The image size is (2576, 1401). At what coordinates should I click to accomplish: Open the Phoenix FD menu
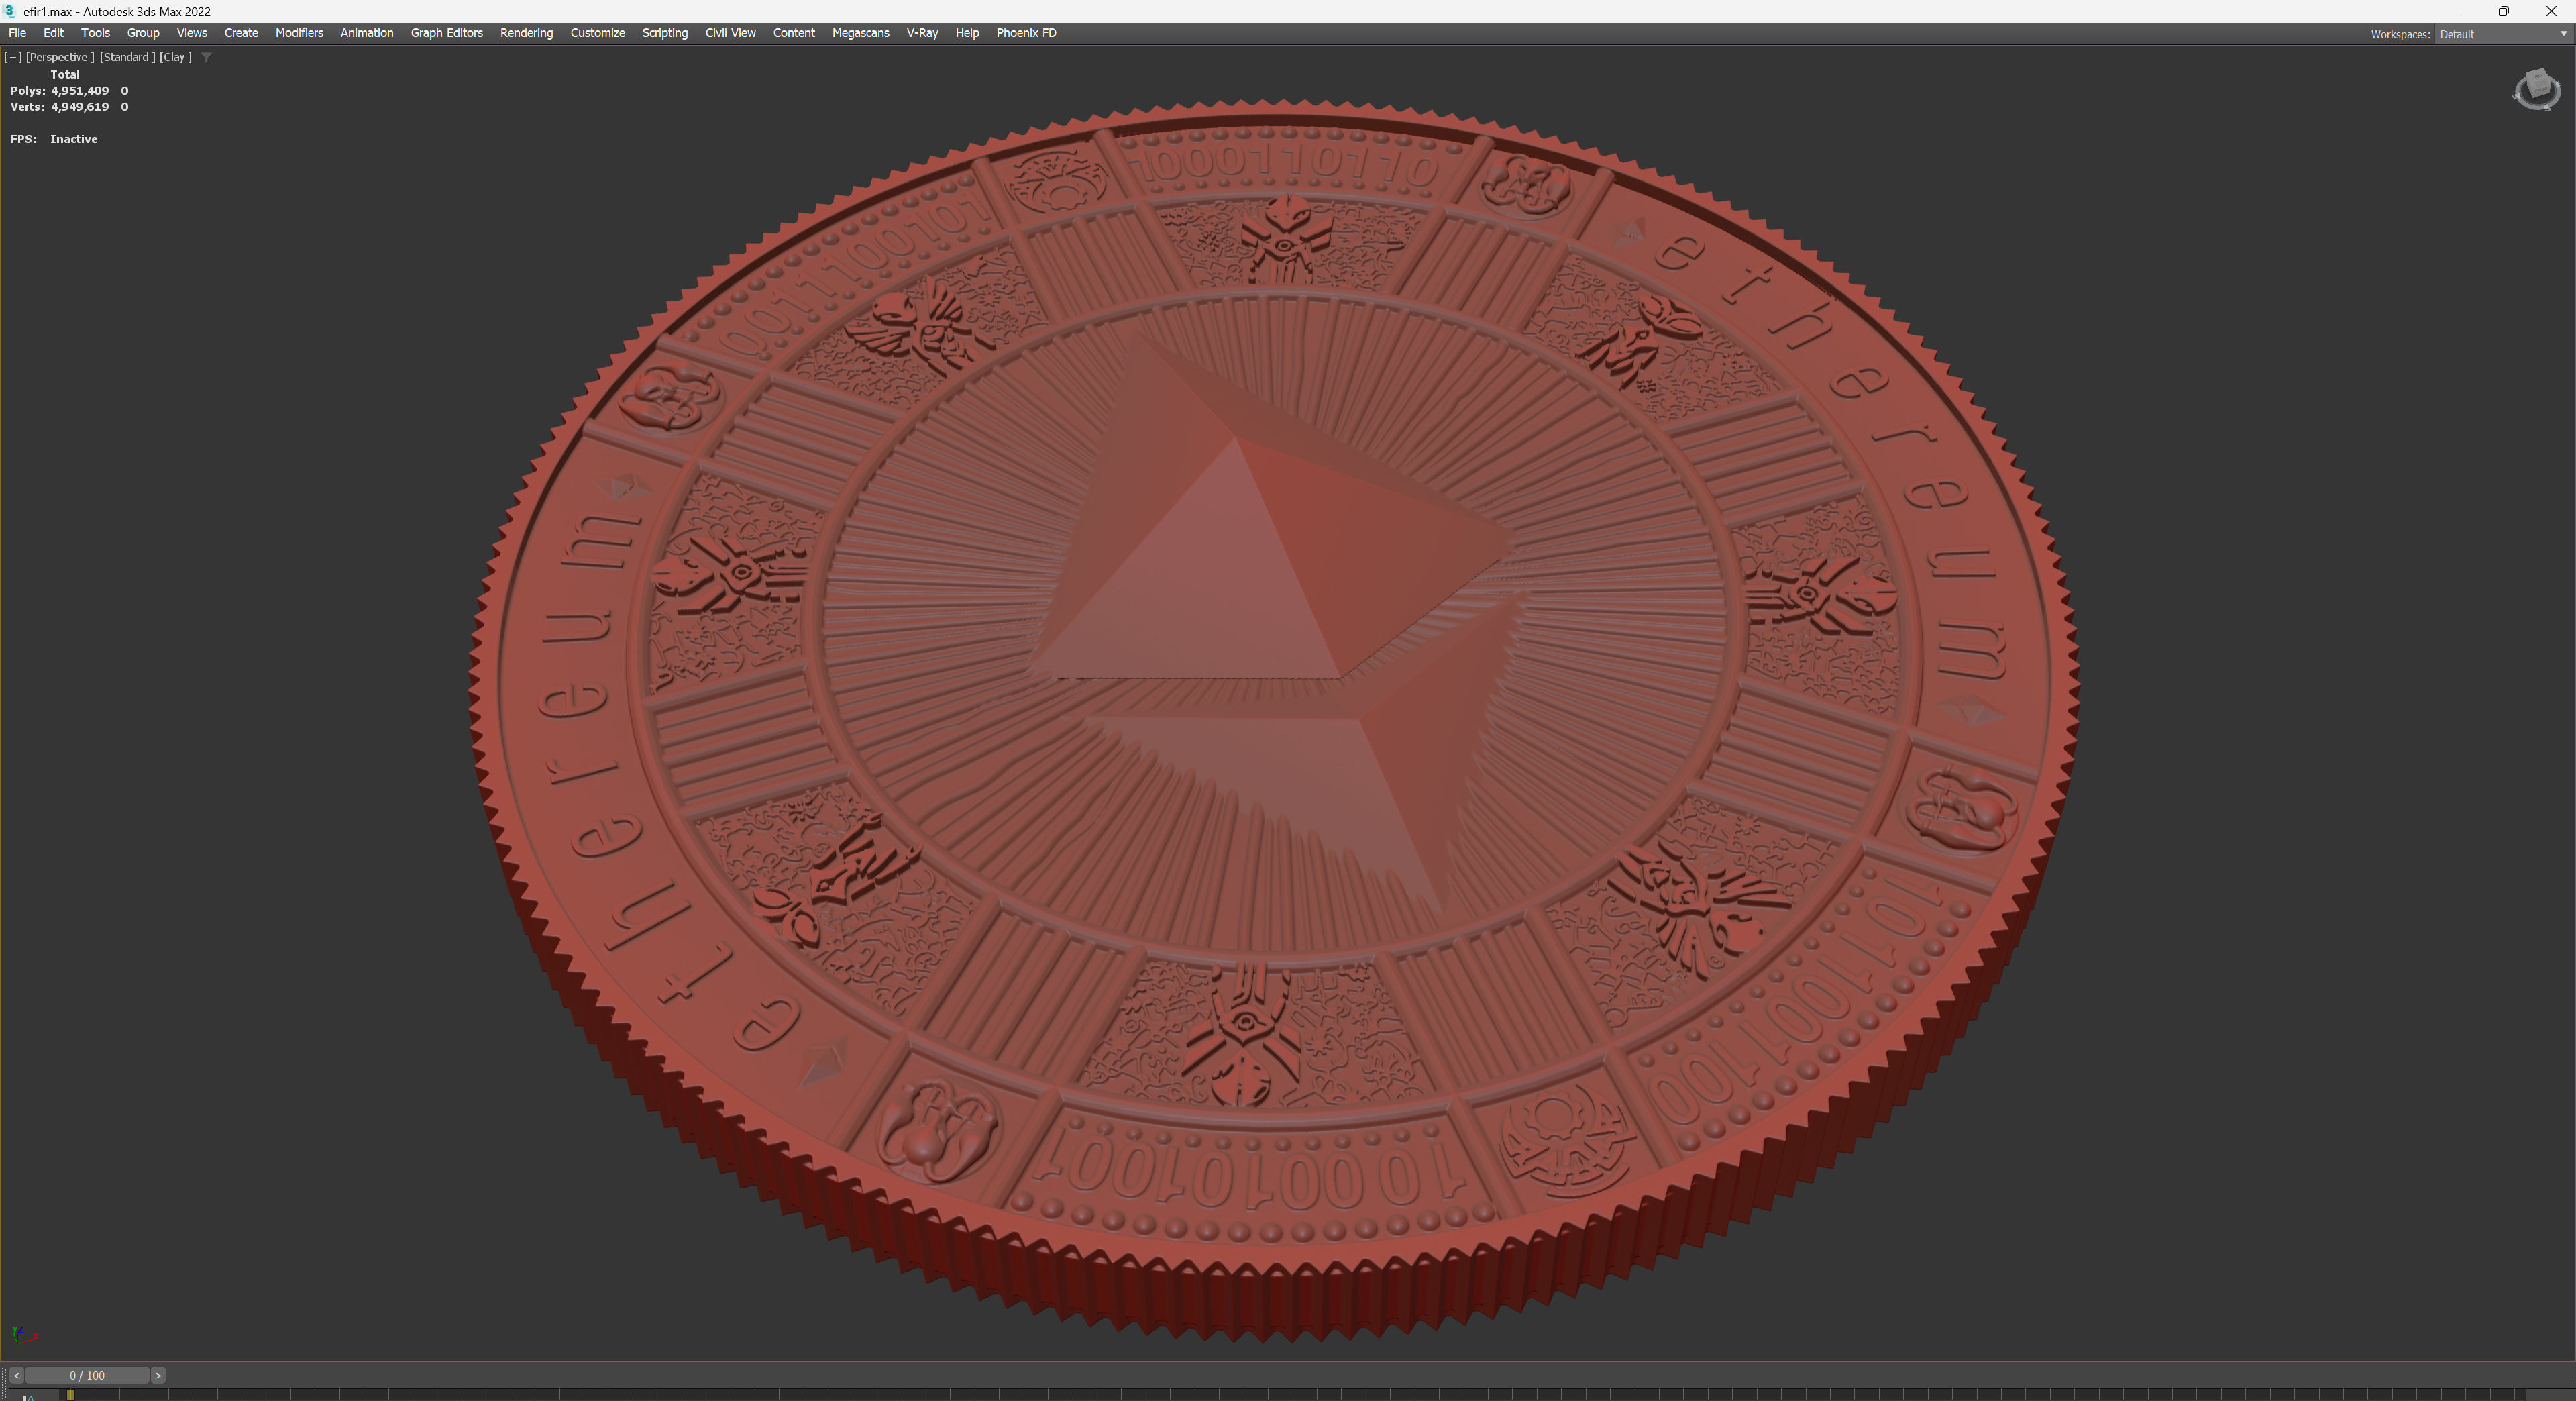pos(1025,33)
